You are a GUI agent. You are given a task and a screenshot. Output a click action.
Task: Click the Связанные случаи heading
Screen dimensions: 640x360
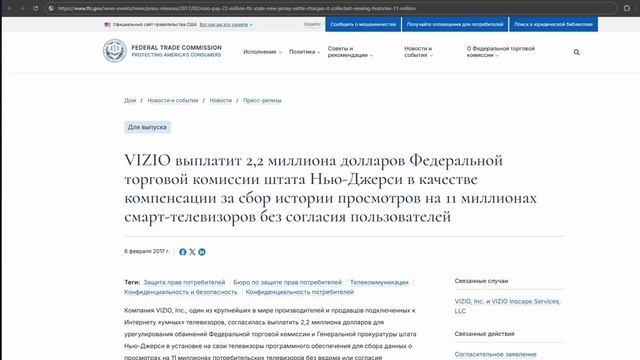click(x=481, y=281)
